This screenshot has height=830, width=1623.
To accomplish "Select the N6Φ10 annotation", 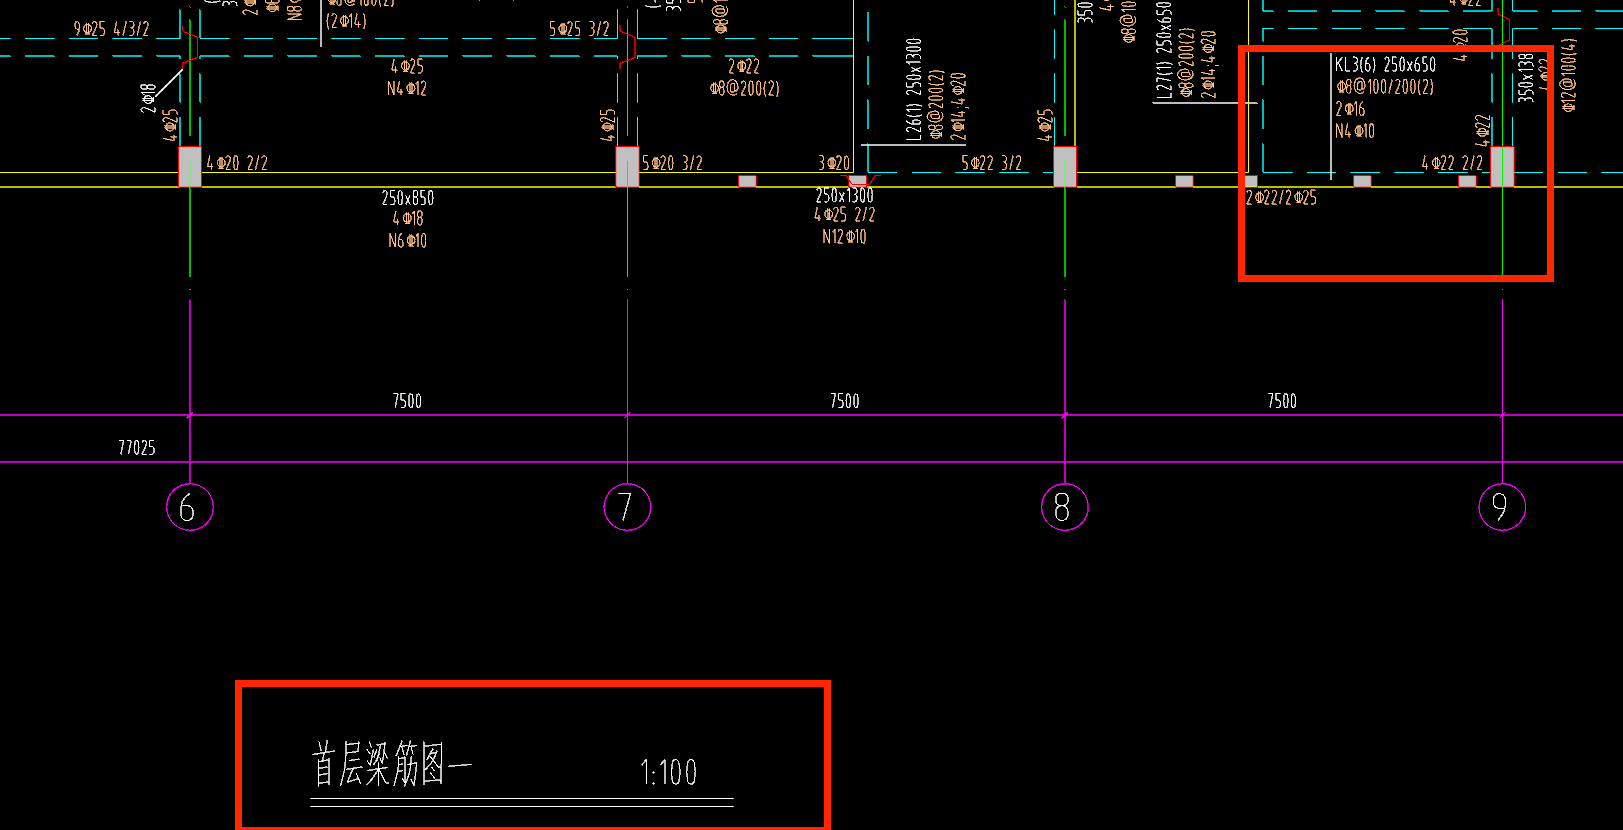I will coord(407,241).
